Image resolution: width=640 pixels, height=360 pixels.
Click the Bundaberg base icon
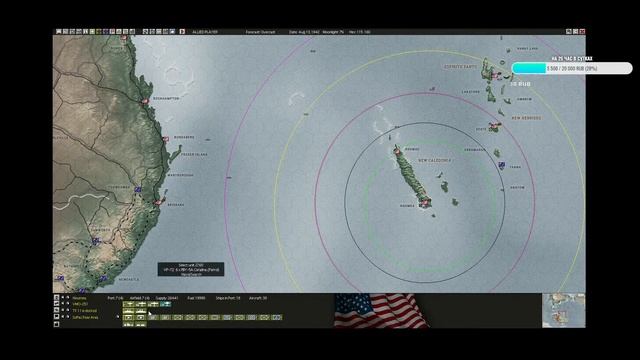point(166,139)
